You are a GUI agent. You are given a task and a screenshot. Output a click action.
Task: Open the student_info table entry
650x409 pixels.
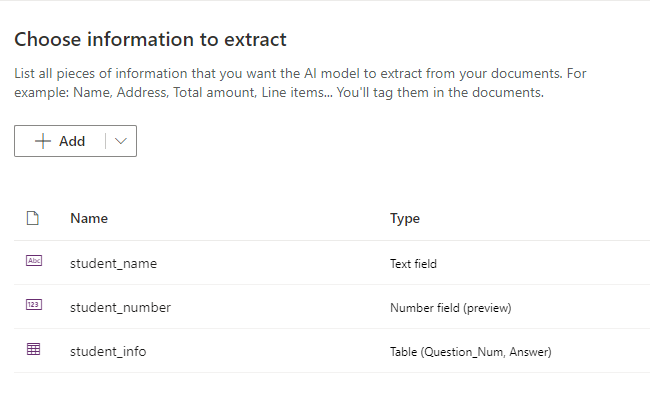tap(108, 351)
